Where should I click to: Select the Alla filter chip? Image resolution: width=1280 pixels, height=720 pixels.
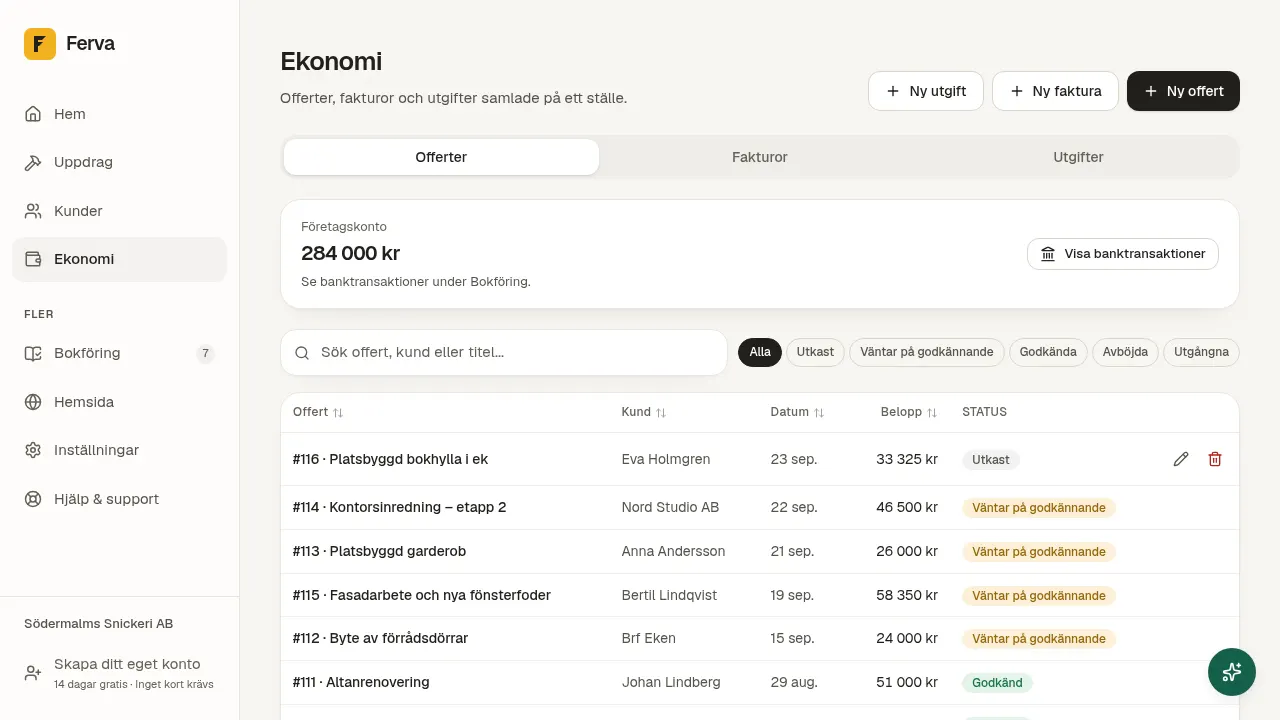[x=760, y=352]
